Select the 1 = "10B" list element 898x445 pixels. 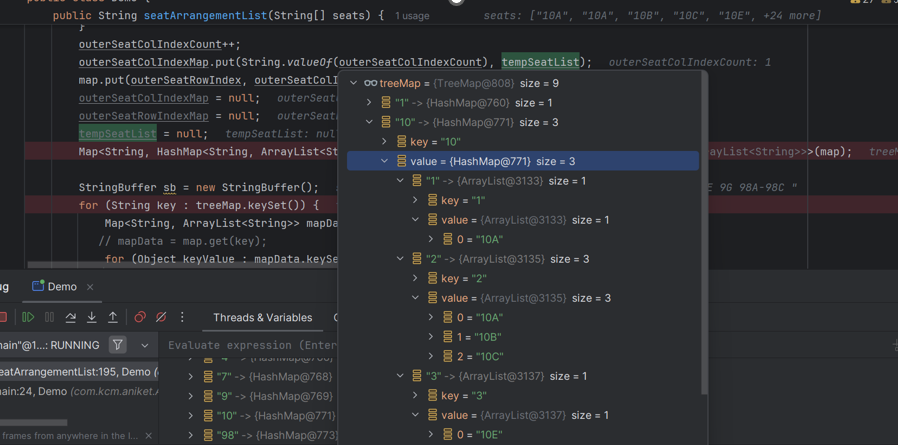coord(480,337)
